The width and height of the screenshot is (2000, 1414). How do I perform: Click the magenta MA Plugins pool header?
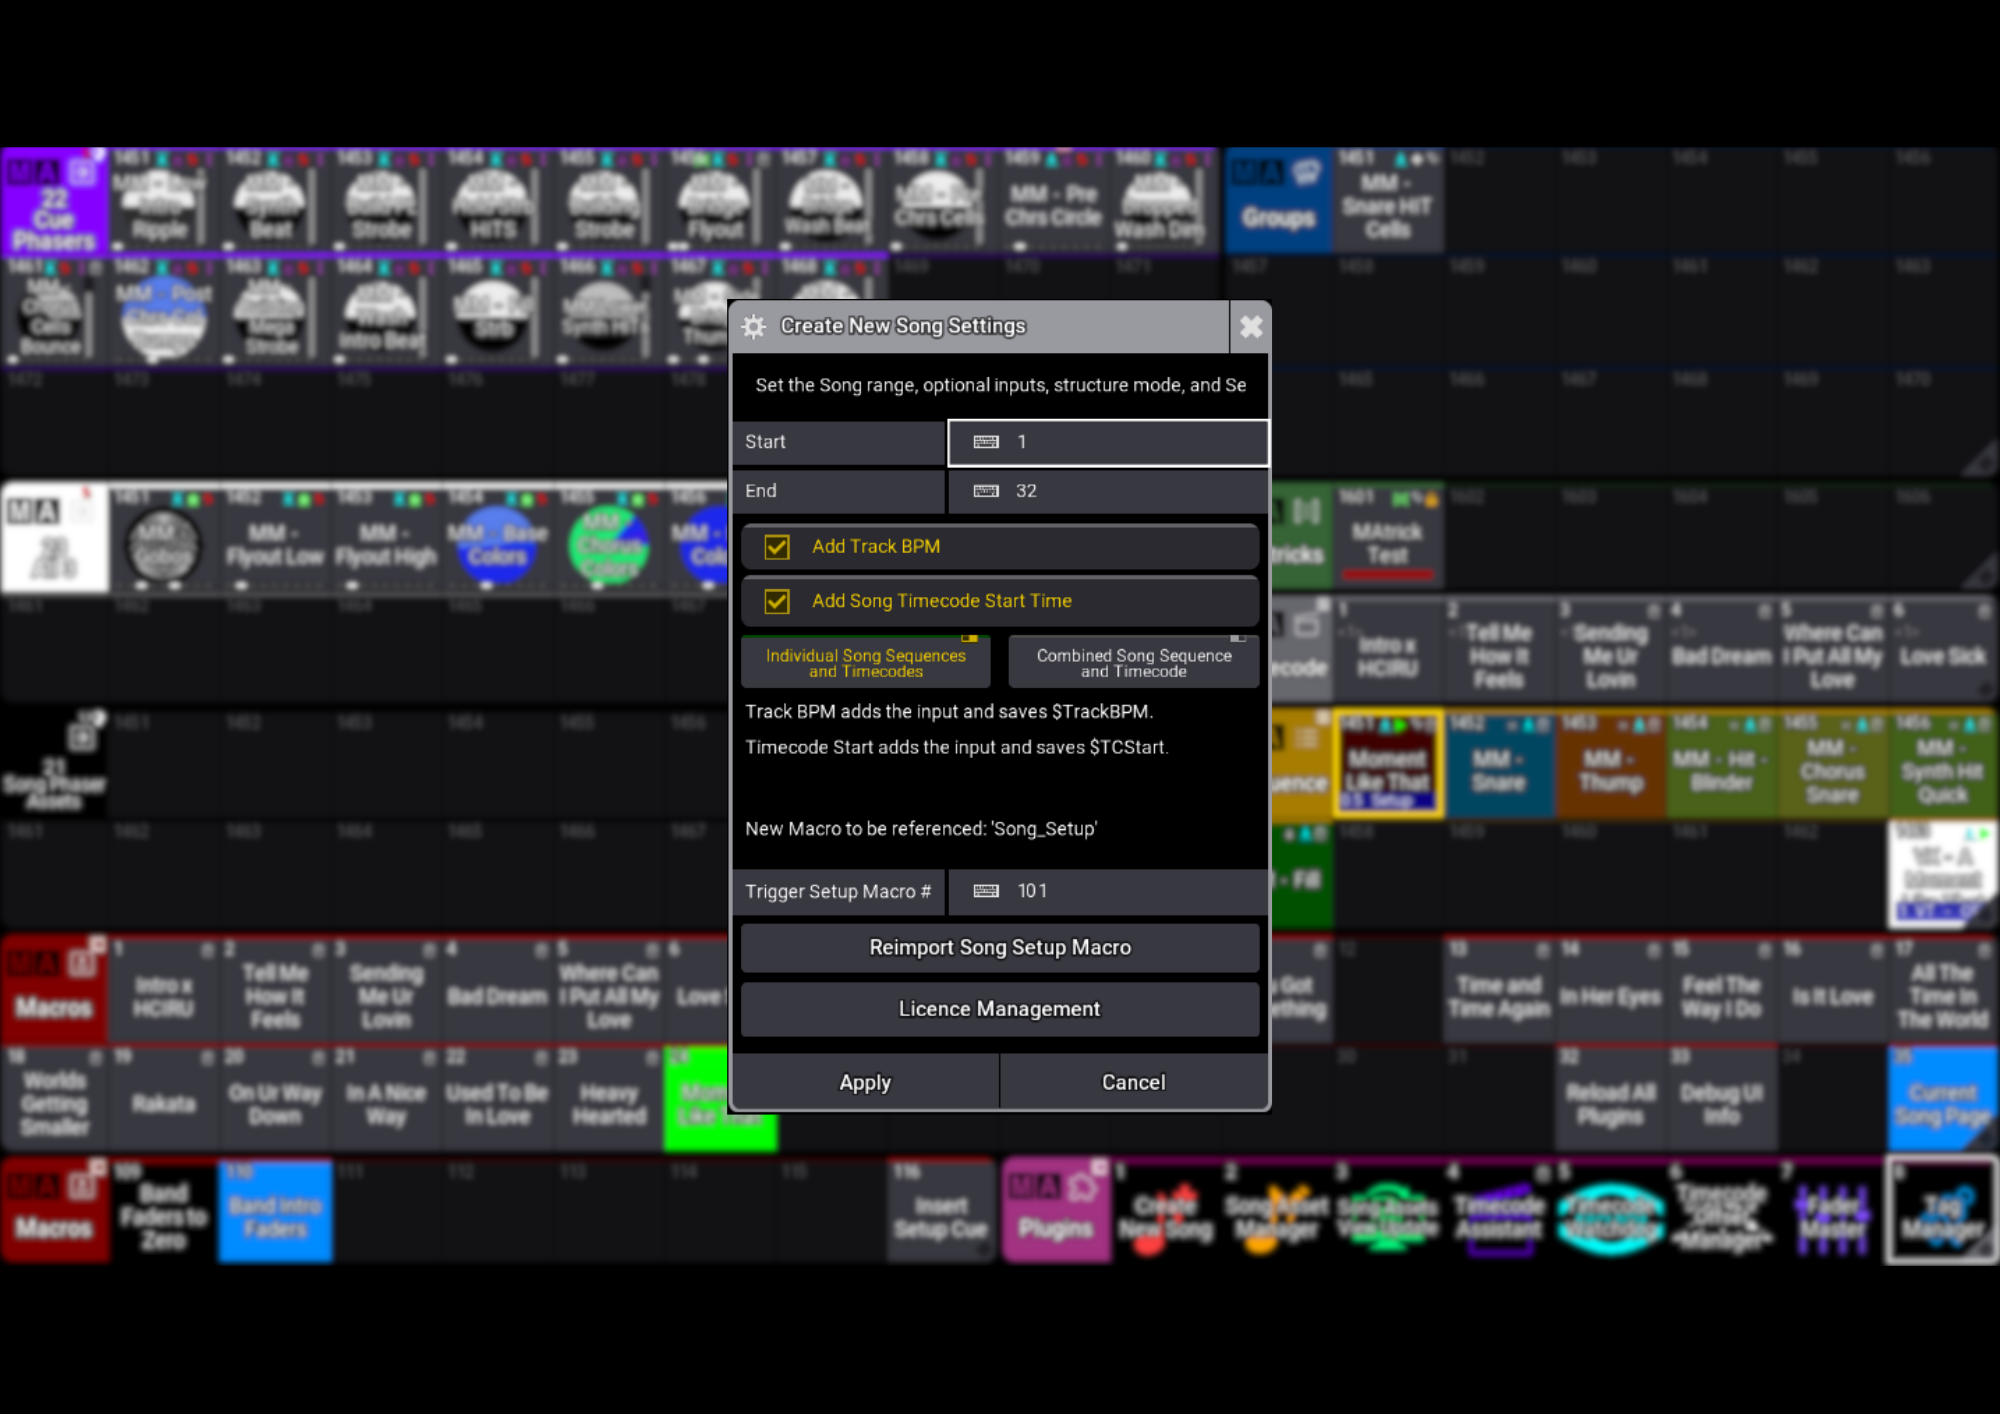1056,1211
